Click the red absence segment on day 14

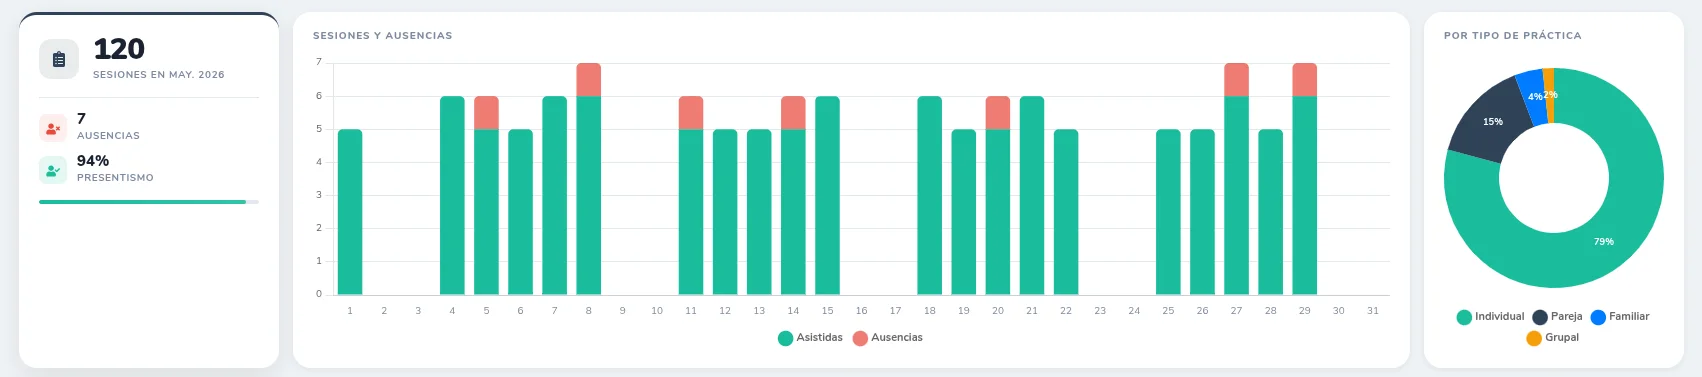click(x=793, y=113)
